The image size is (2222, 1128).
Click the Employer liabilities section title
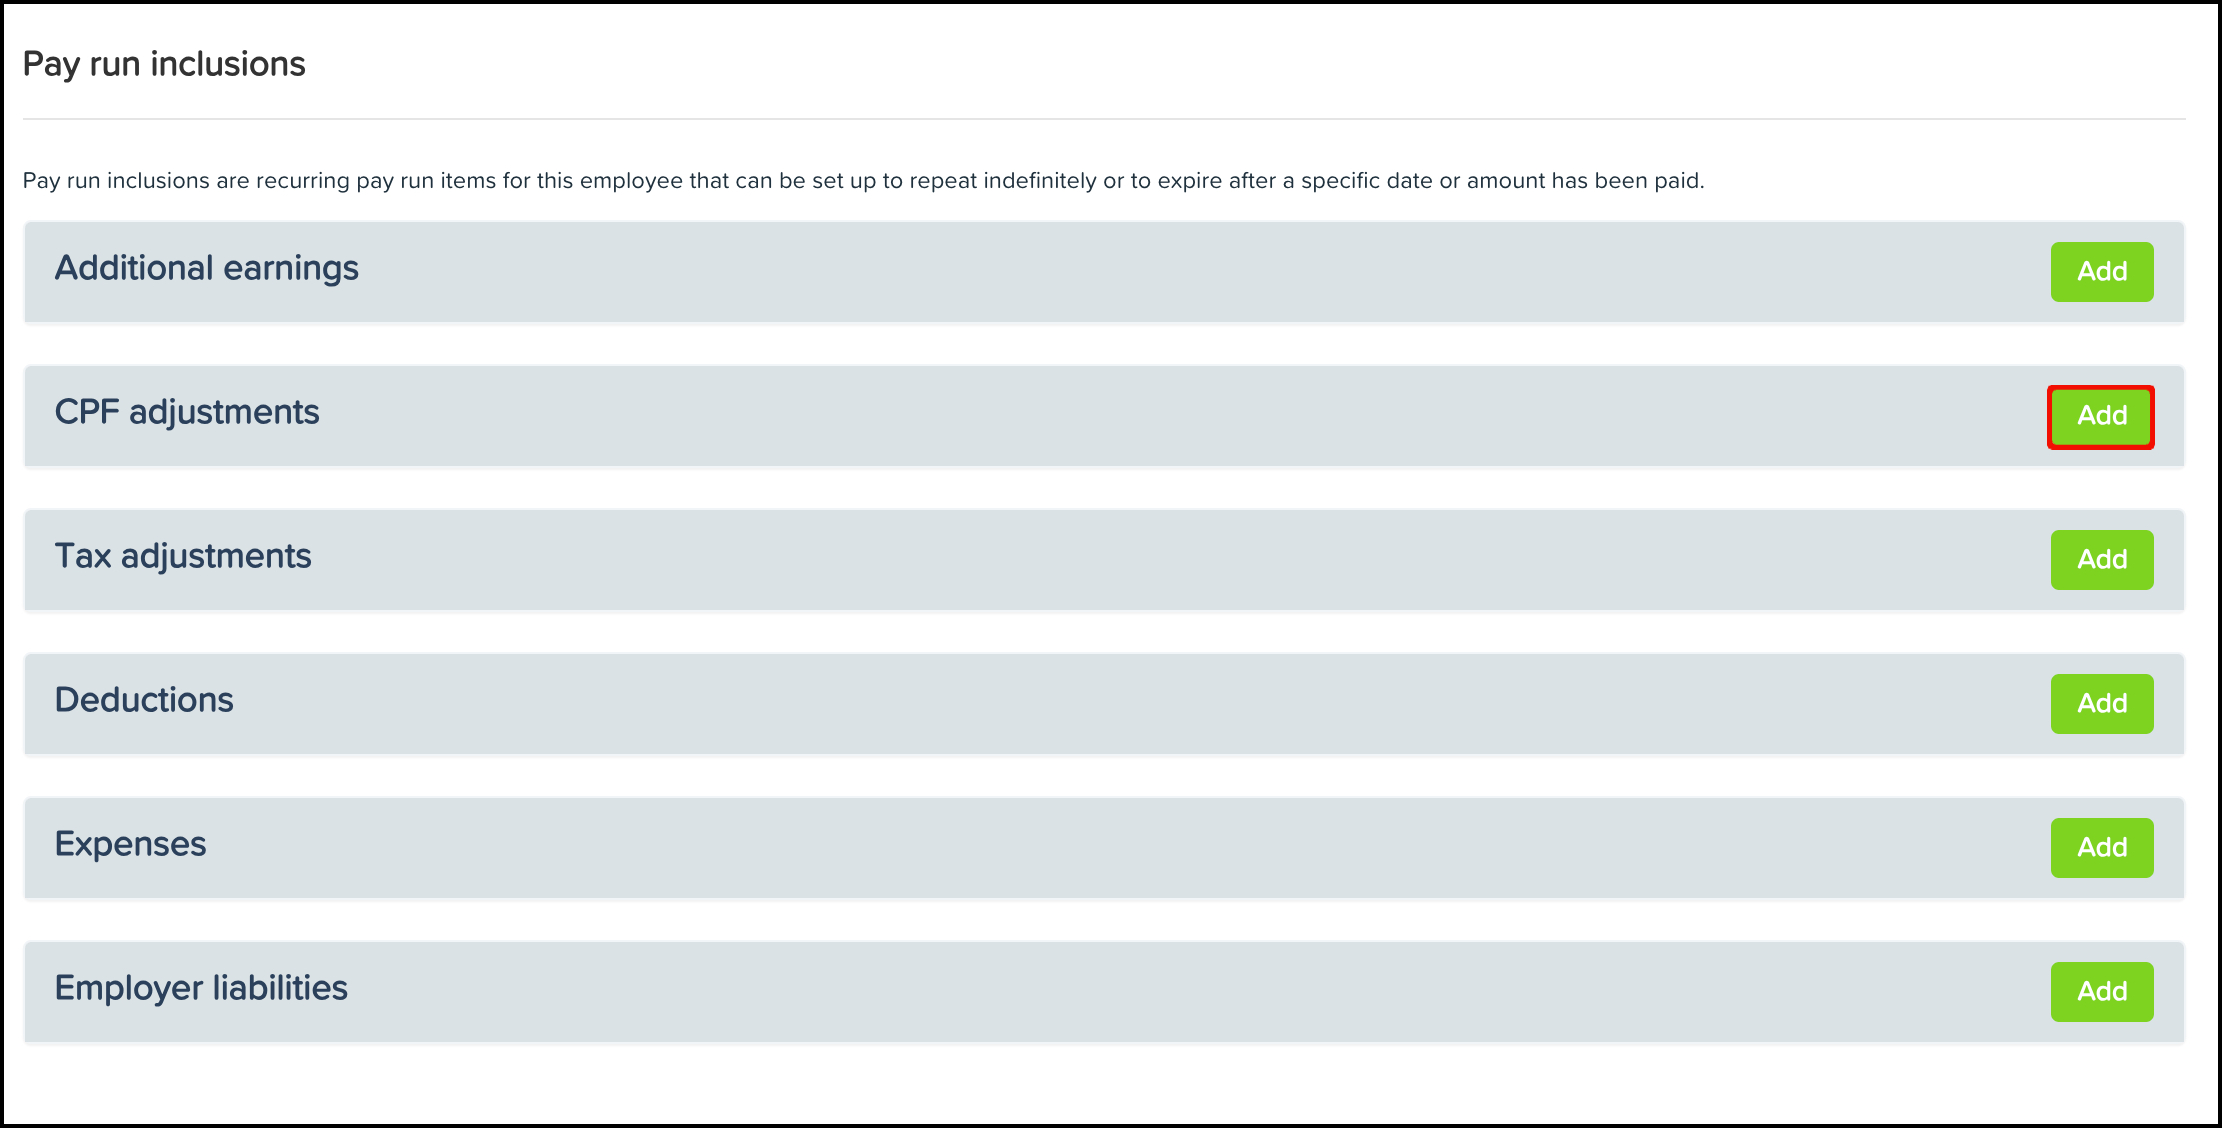coord(201,989)
